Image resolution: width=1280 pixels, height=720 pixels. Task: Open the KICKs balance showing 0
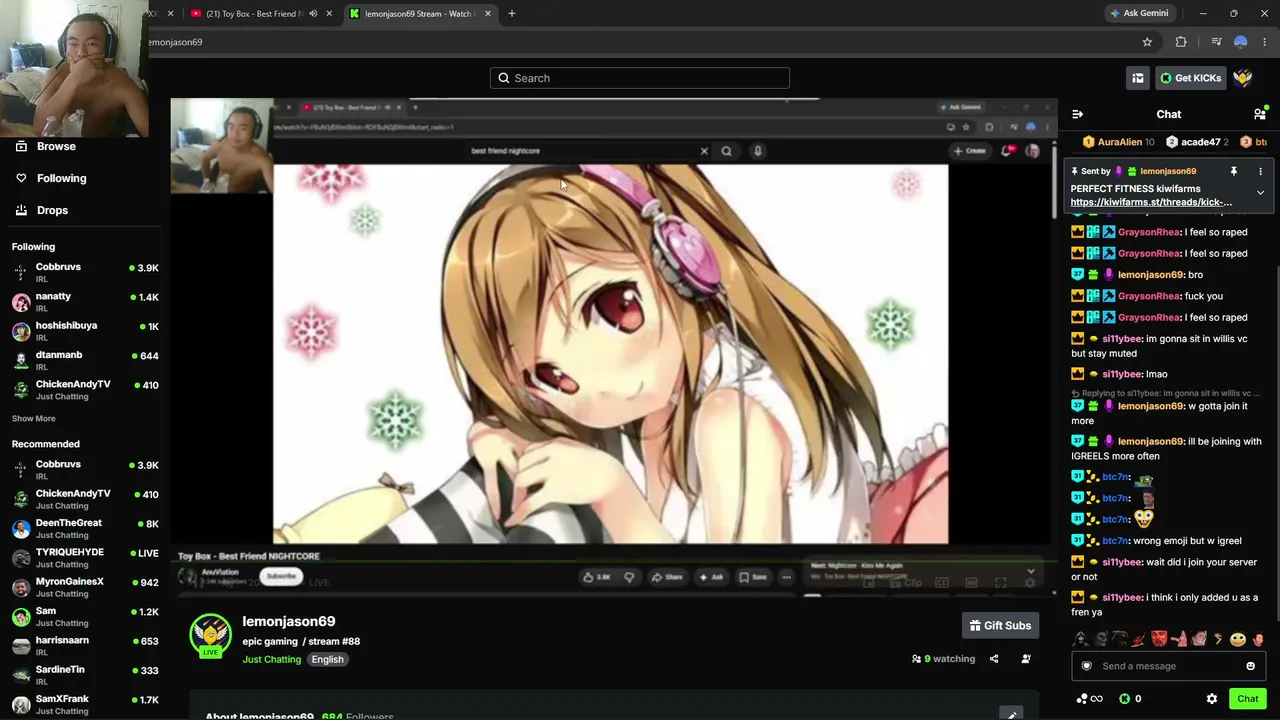pyautogui.click(x=1130, y=699)
